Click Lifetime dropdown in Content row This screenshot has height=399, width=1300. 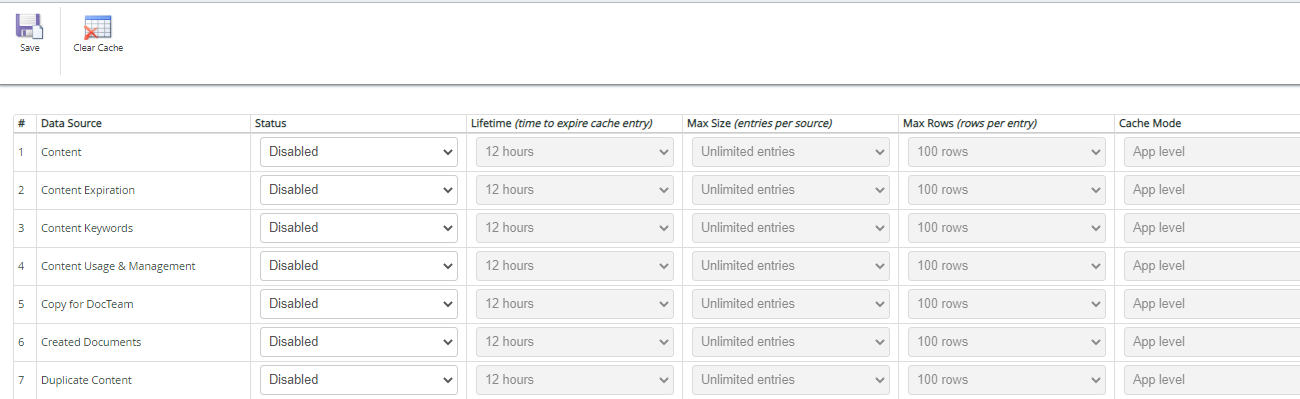point(575,152)
